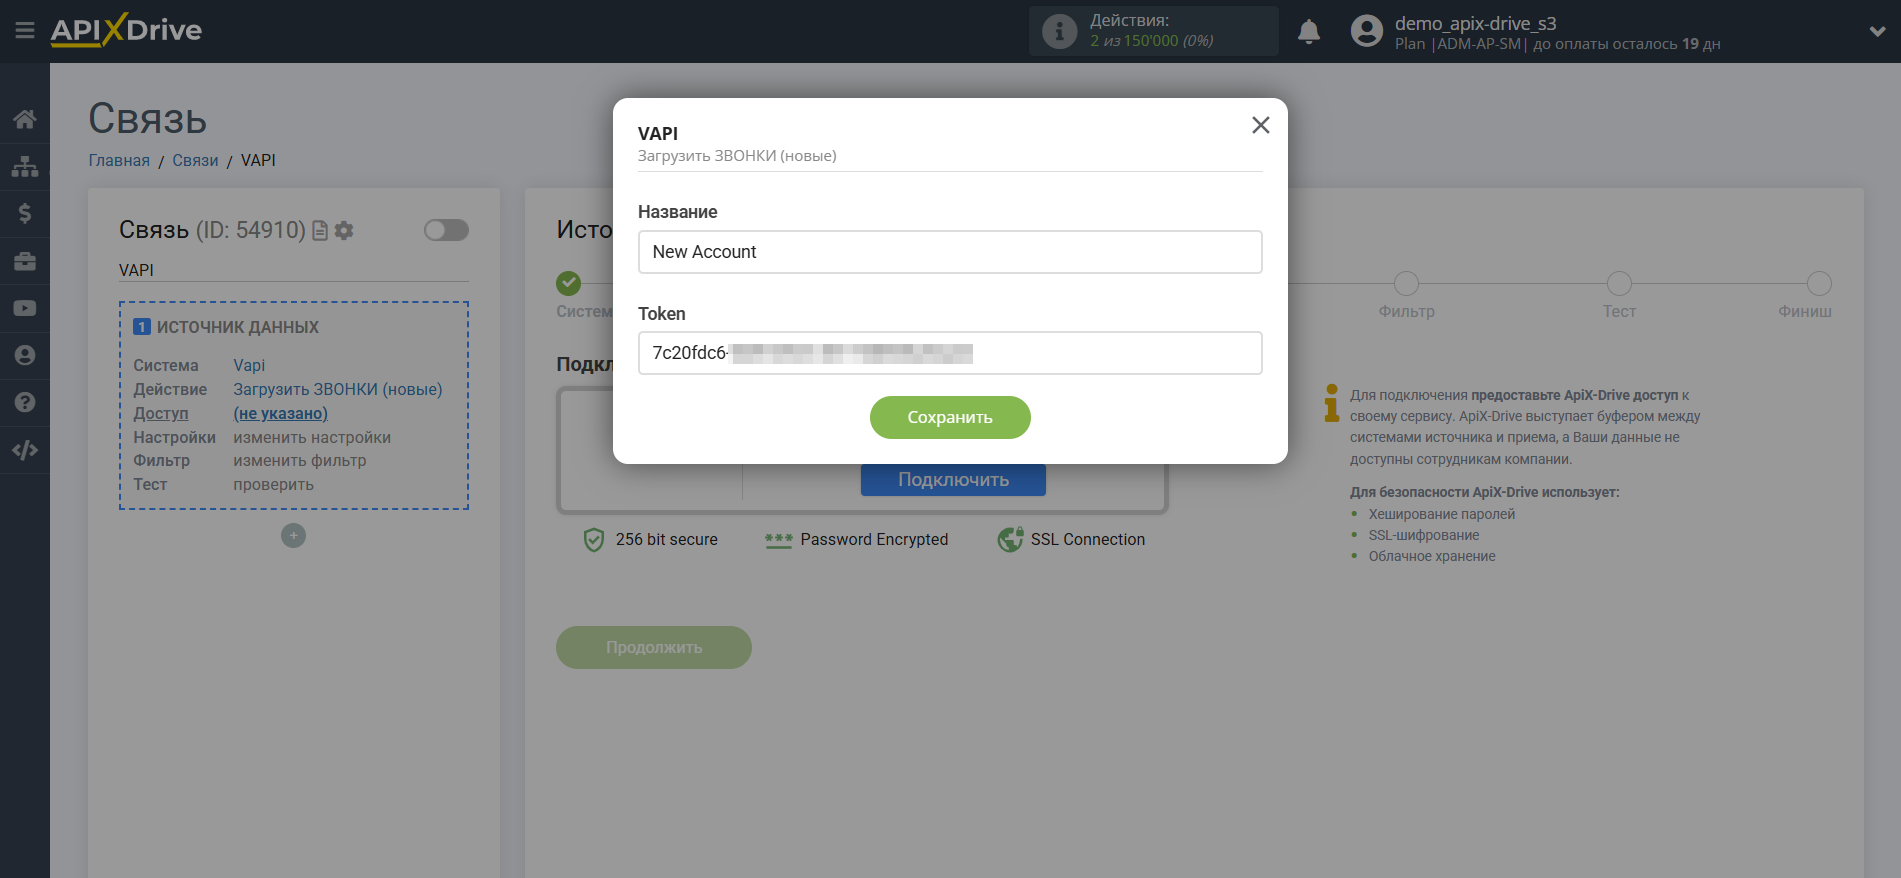Open the hamburger menu icon

pyautogui.click(x=25, y=31)
